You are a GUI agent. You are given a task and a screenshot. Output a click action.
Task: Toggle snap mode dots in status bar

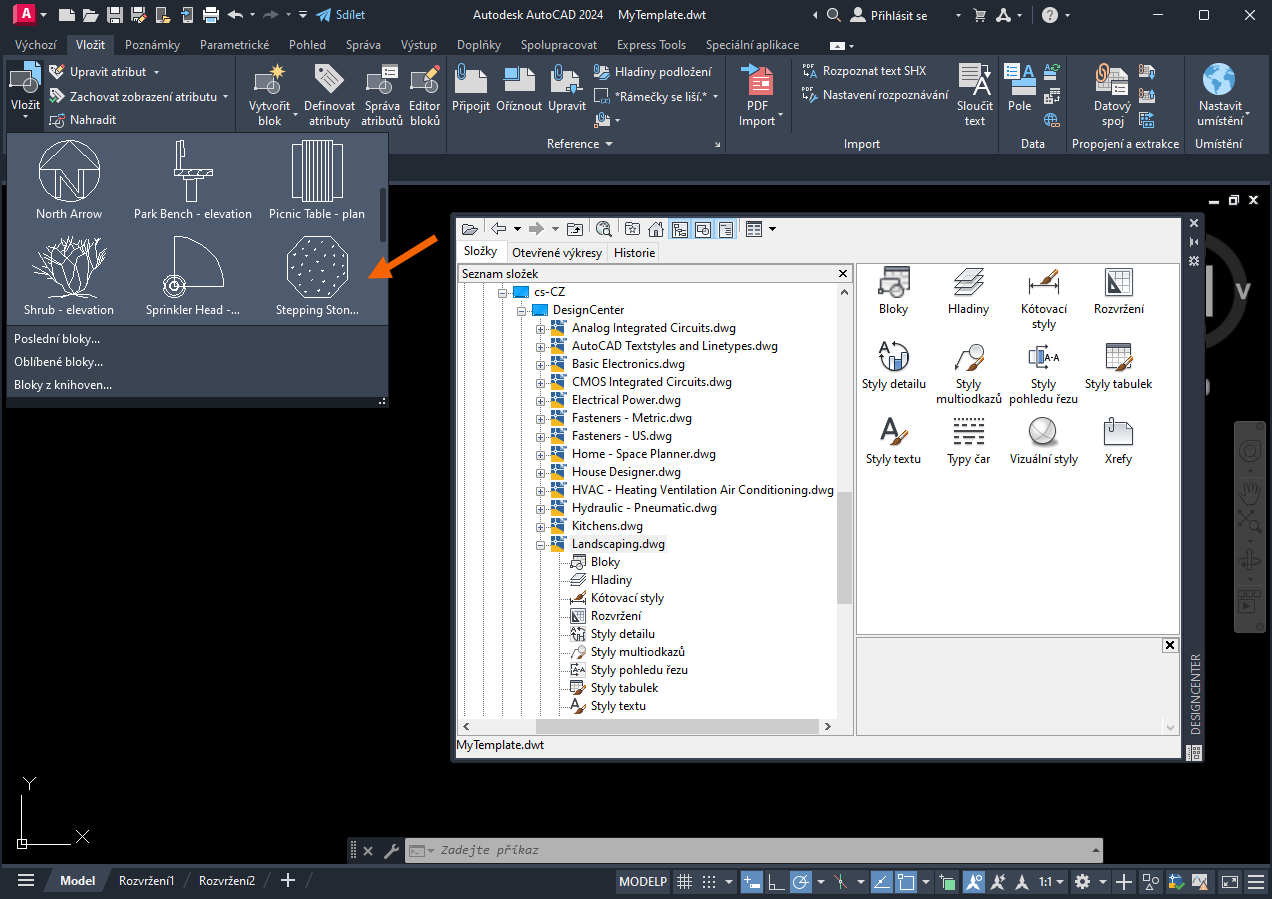[709, 882]
